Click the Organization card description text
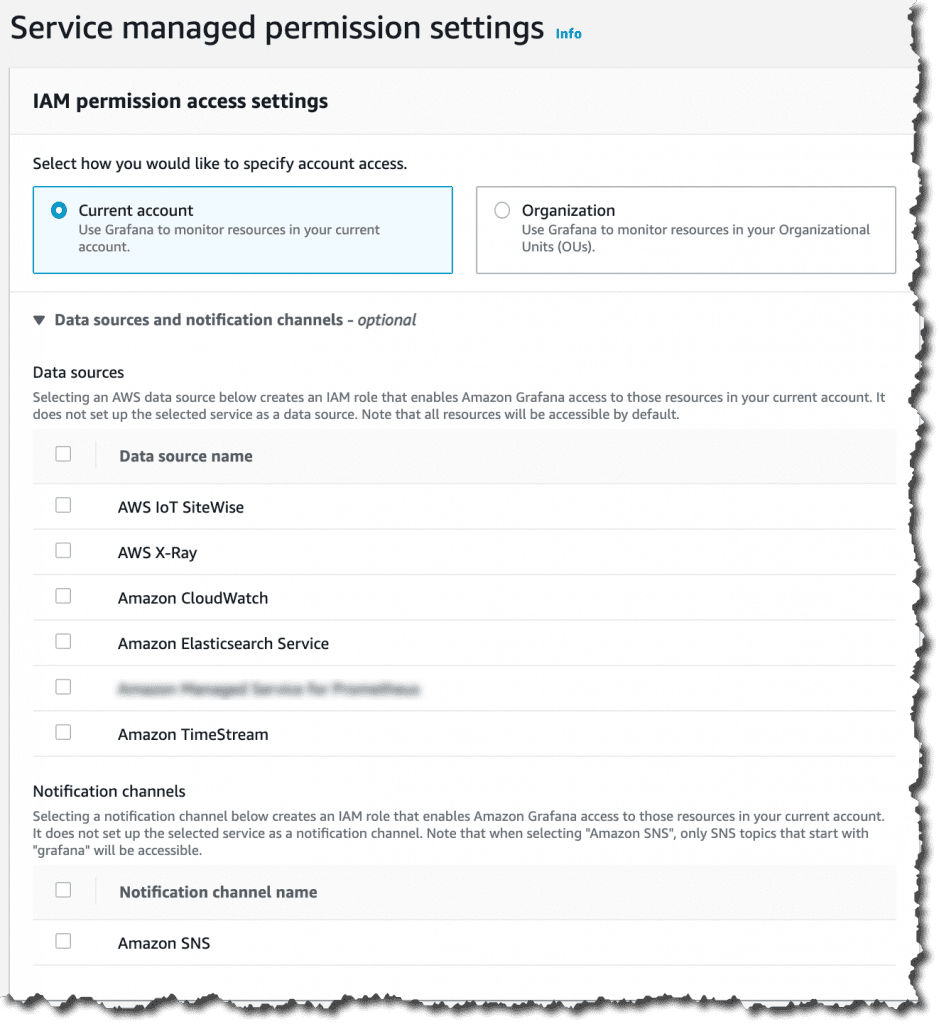Image resolution: width=939 pixels, height=1024 pixels. [695, 238]
